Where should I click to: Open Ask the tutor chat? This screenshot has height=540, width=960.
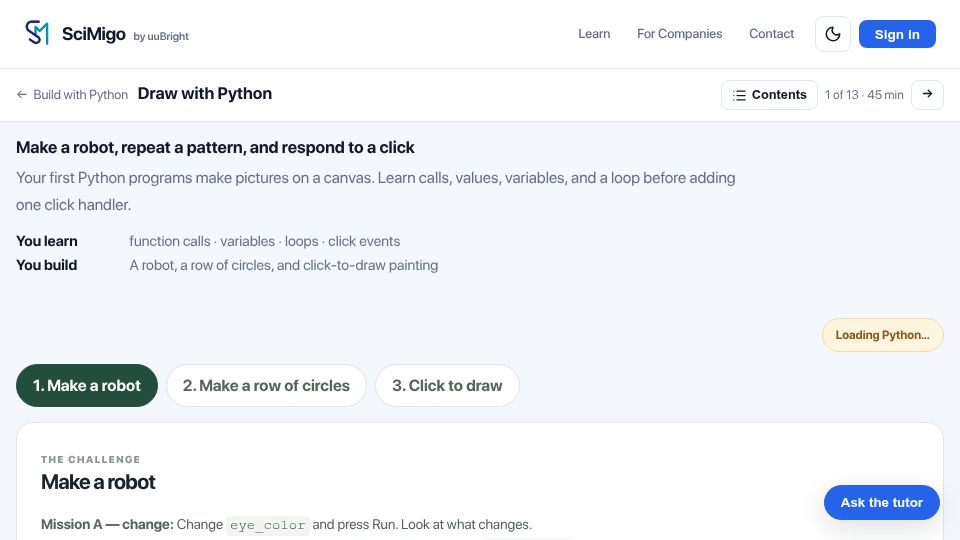pyautogui.click(x=882, y=503)
